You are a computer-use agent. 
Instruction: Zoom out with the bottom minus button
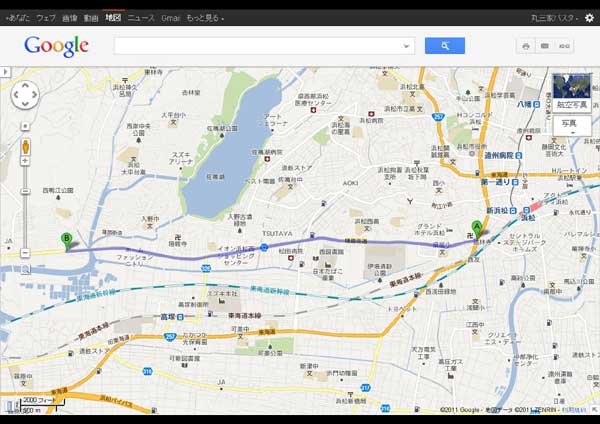click(25, 253)
